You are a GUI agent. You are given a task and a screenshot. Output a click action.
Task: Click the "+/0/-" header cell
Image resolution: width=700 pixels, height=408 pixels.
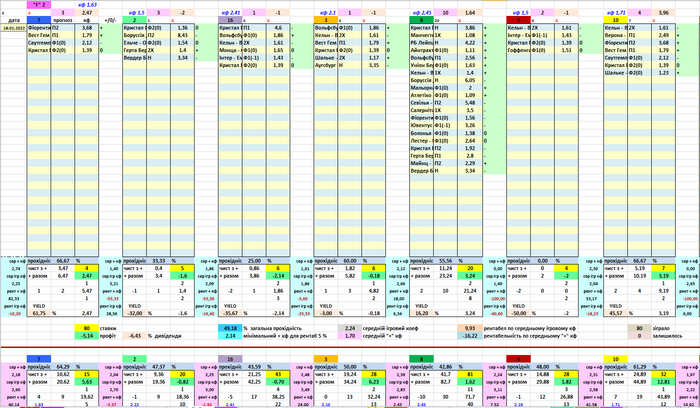110,20
